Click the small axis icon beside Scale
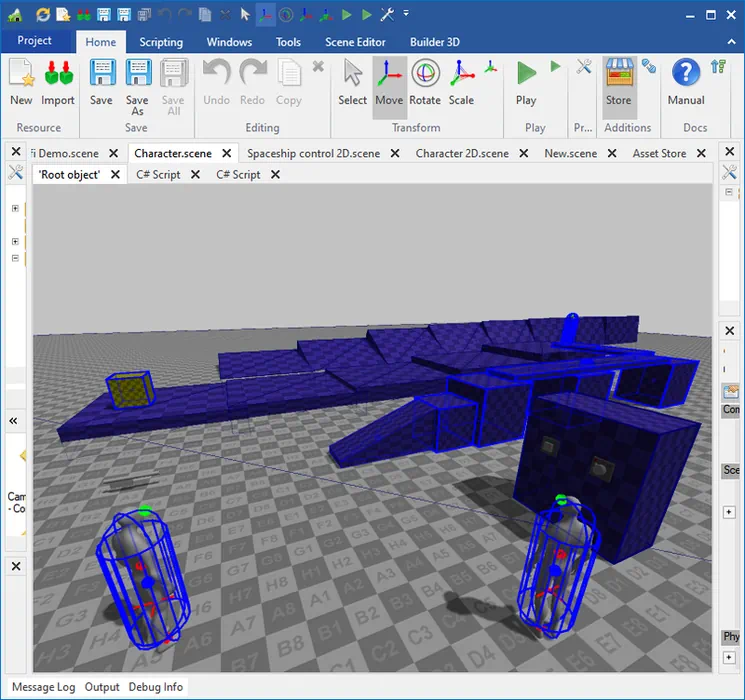Image resolution: width=745 pixels, height=700 pixels. pyautogui.click(x=491, y=67)
